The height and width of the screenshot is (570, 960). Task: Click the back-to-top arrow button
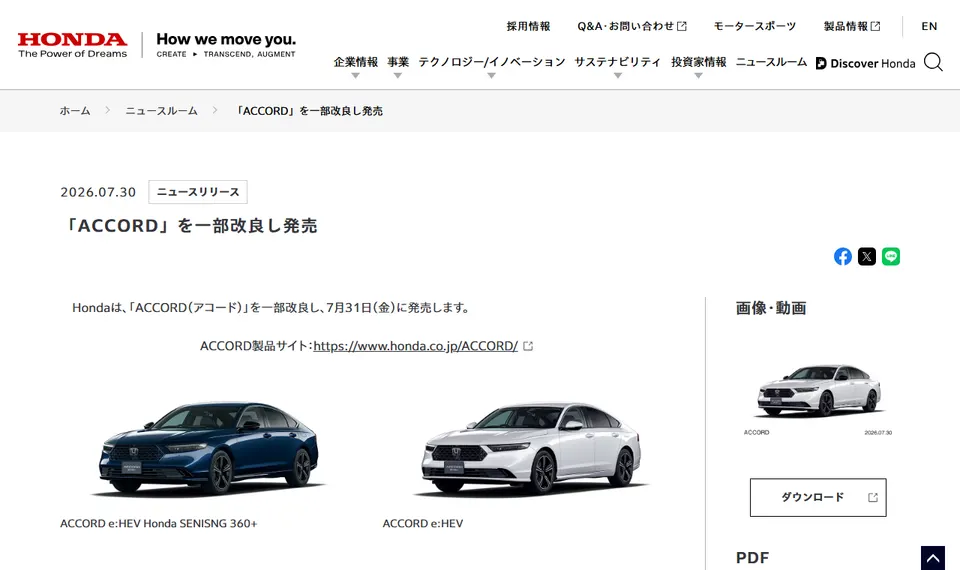(x=932, y=558)
